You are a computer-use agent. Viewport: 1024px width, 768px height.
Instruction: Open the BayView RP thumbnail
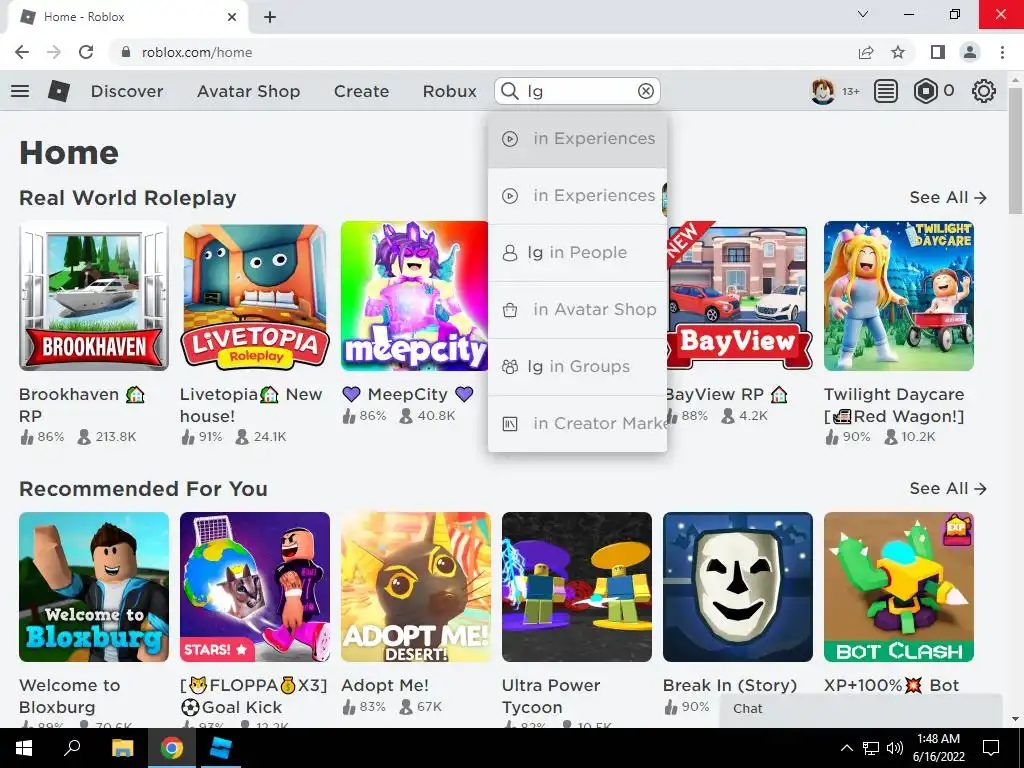tap(738, 296)
